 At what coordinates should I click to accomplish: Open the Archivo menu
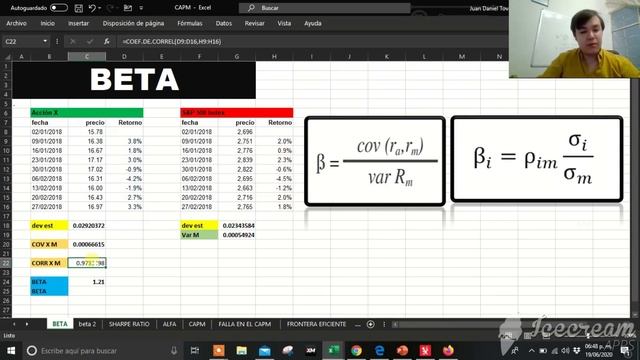tap(16, 24)
